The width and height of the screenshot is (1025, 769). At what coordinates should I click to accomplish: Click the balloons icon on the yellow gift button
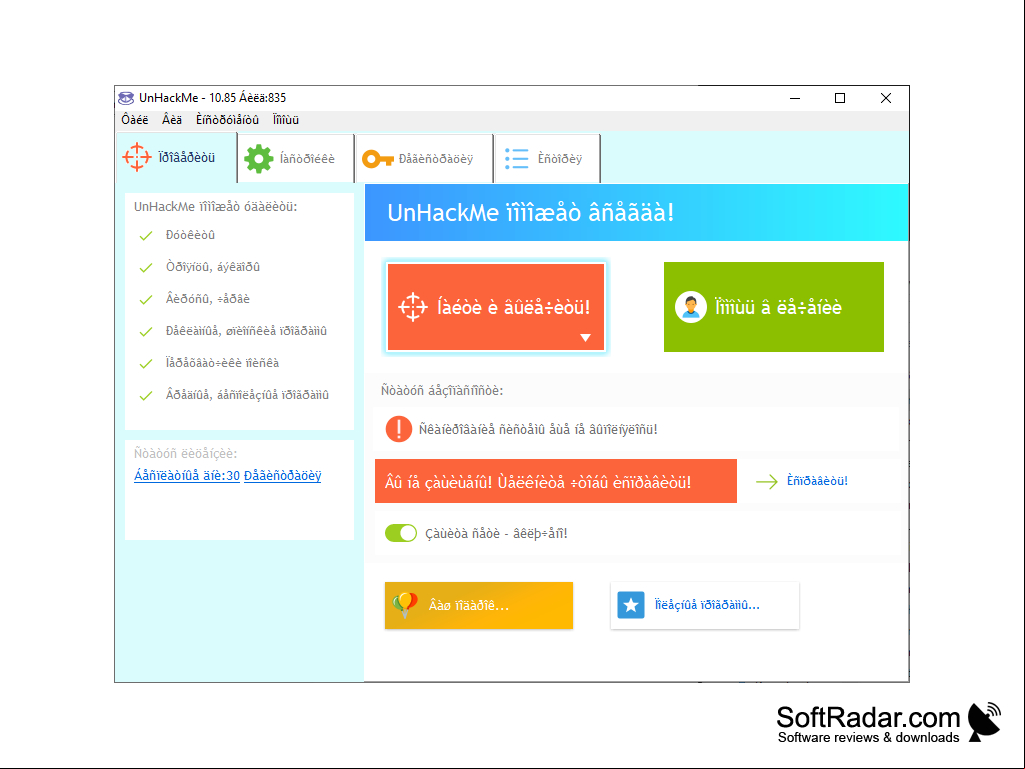point(405,605)
